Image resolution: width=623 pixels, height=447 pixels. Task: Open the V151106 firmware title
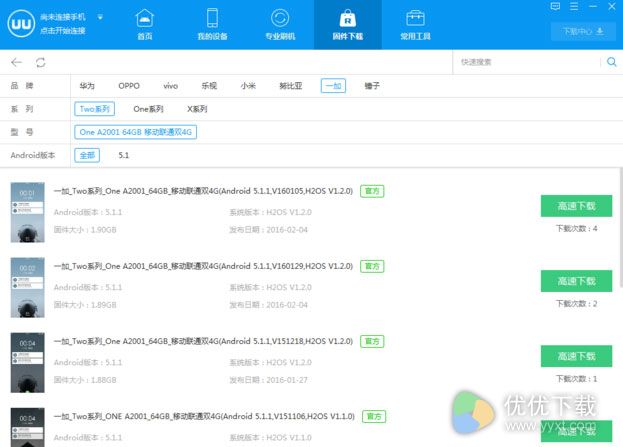coord(204,416)
